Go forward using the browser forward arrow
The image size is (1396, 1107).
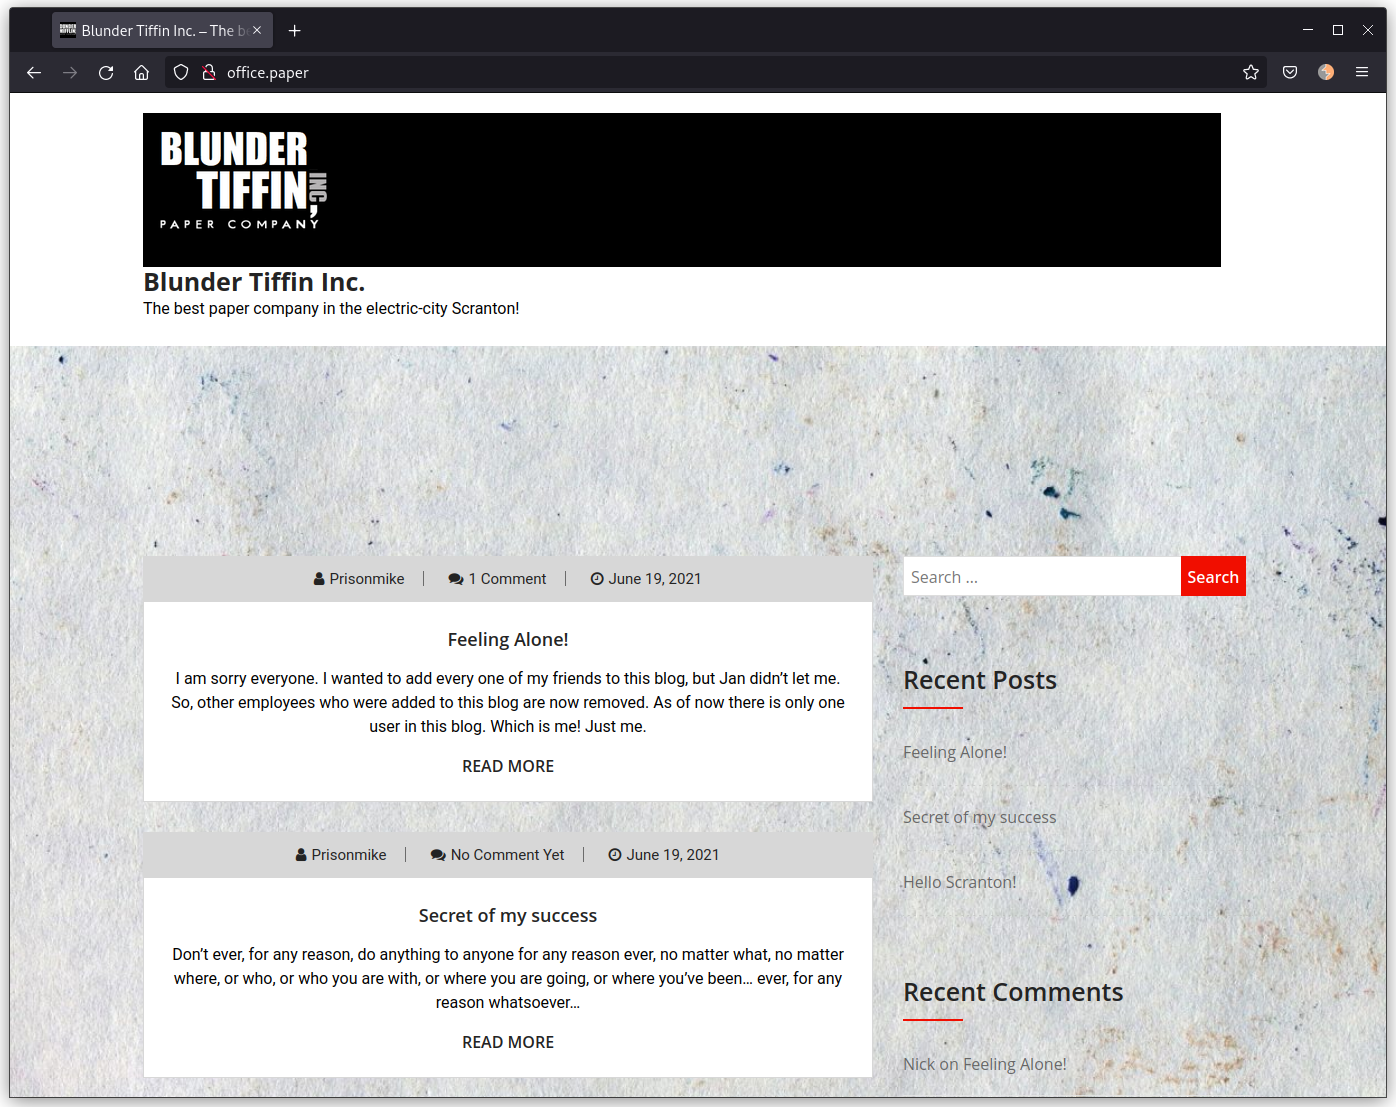click(x=69, y=72)
